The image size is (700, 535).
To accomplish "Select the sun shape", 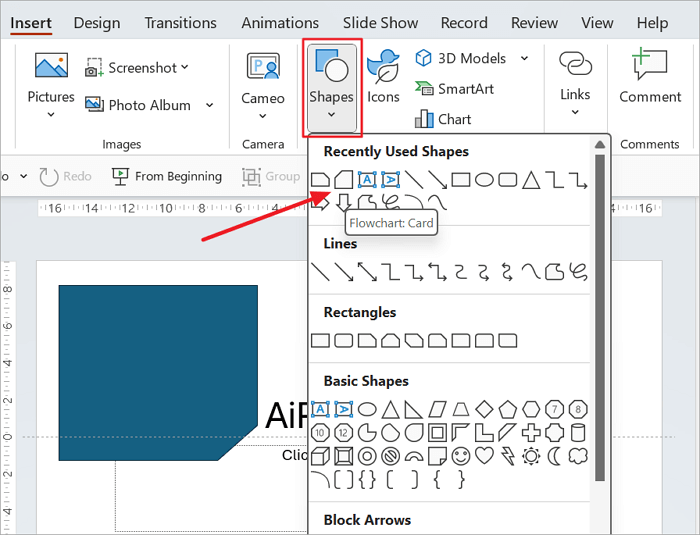I will 531,456.
